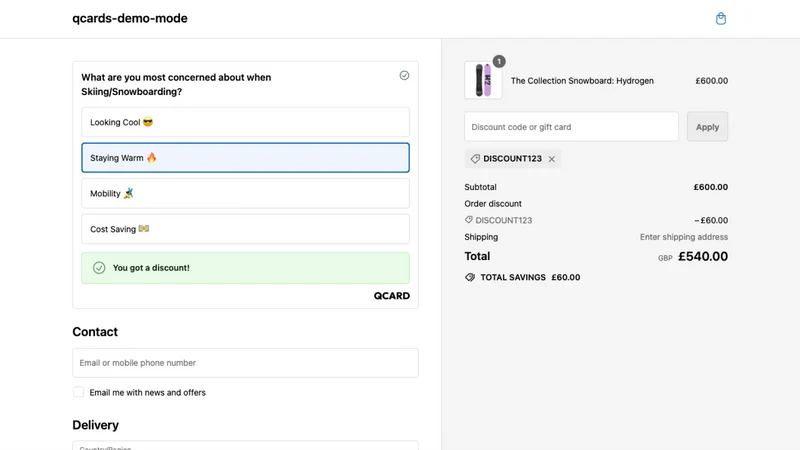Click the GBP currency label
The width and height of the screenshot is (800, 450).
(665, 258)
